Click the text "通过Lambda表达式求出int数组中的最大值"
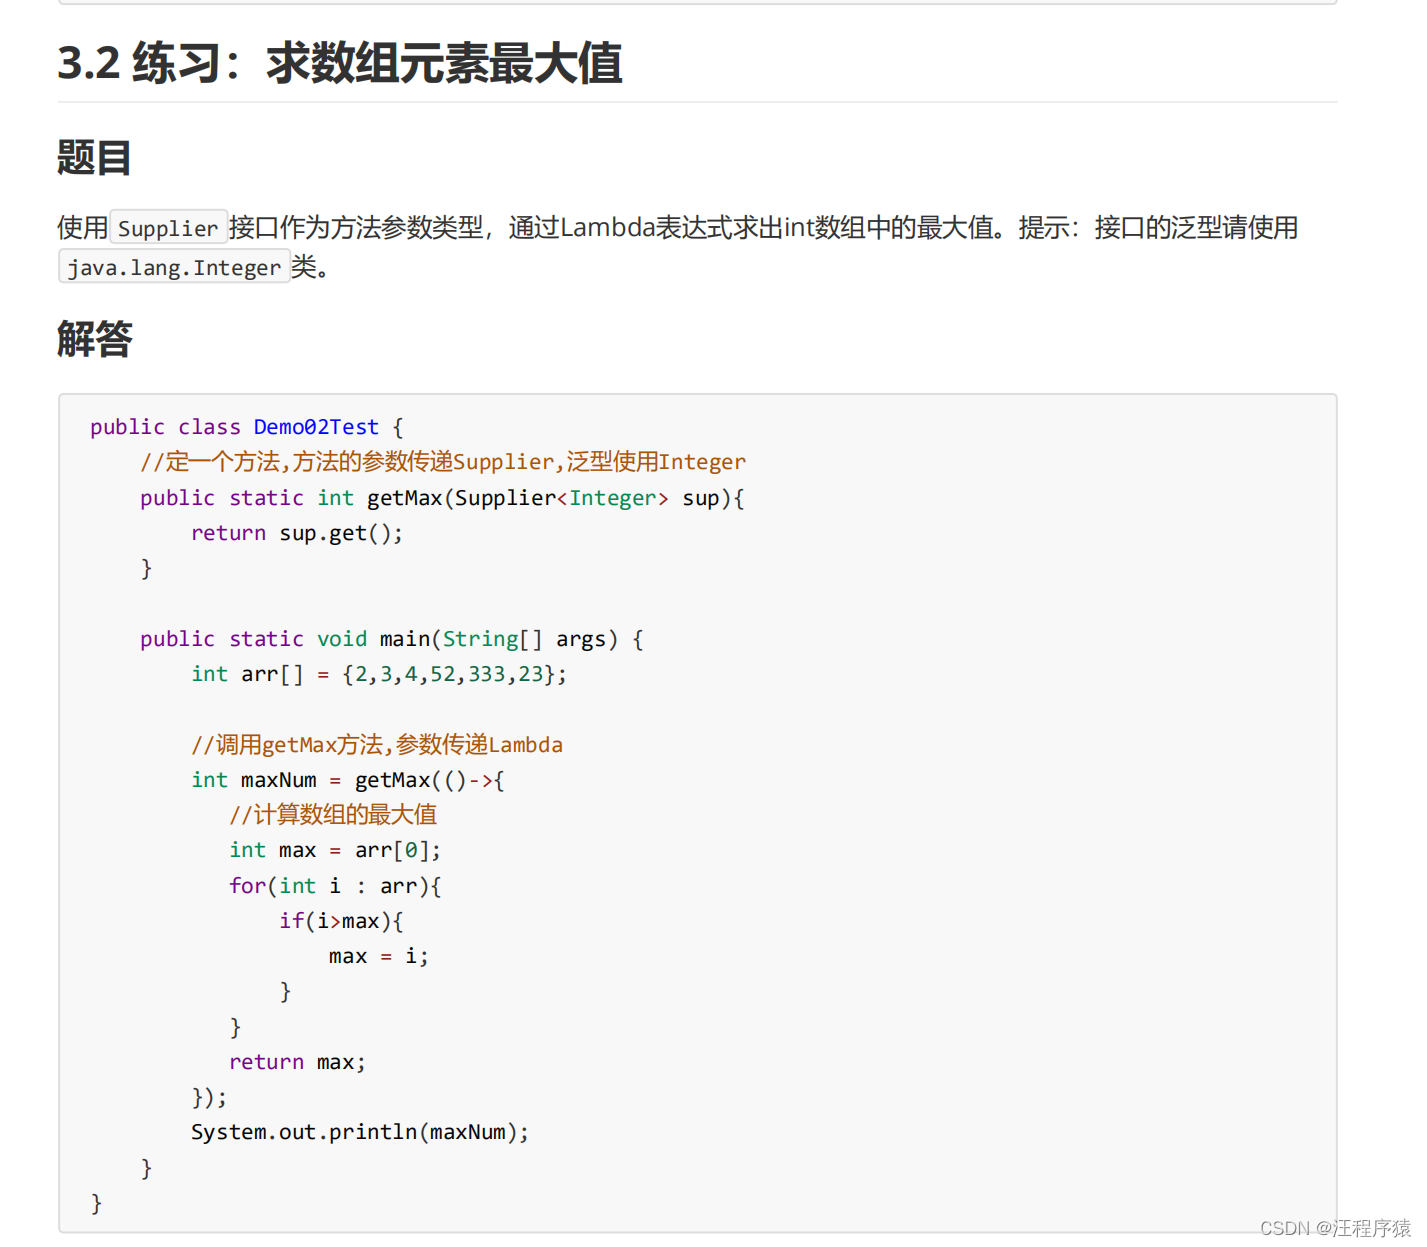Viewport: 1427px width, 1247px height. (751, 228)
